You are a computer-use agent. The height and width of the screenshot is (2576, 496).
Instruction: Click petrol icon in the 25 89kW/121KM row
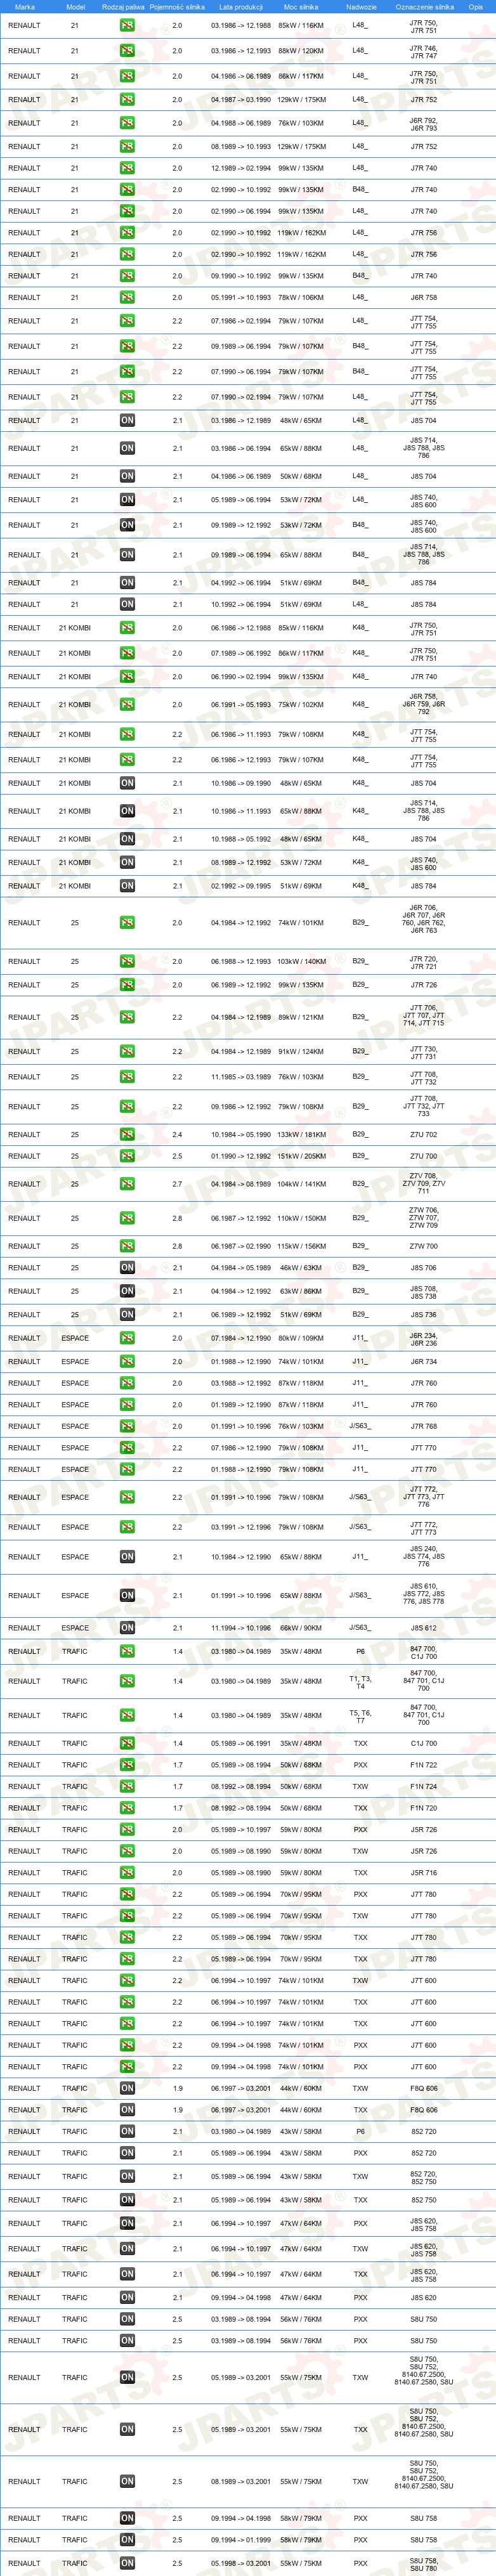[x=127, y=1017]
